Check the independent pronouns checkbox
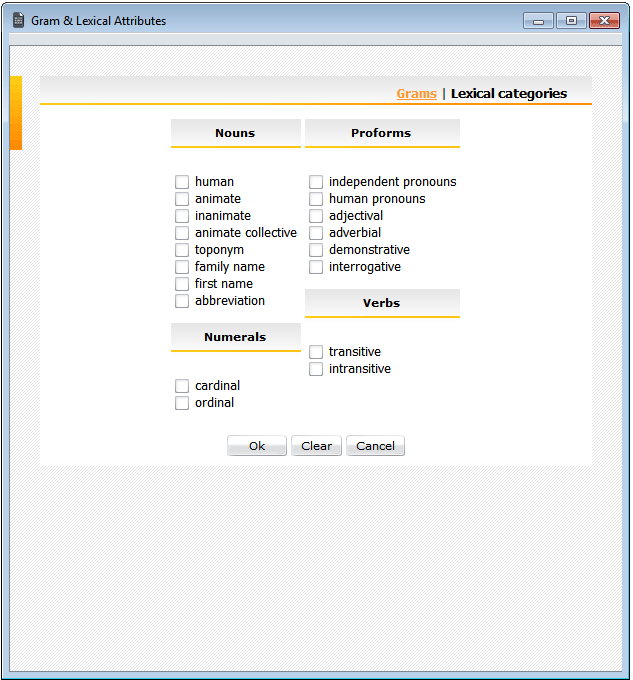This screenshot has width=633, height=680. [x=316, y=182]
